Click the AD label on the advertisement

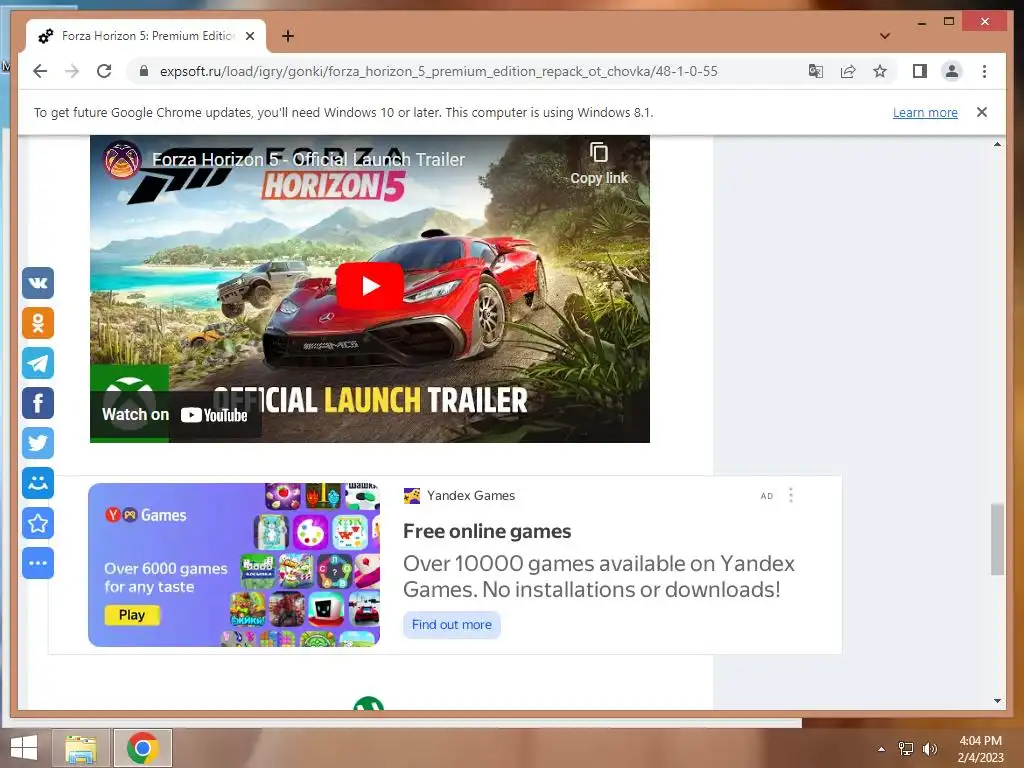pos(767,496)
